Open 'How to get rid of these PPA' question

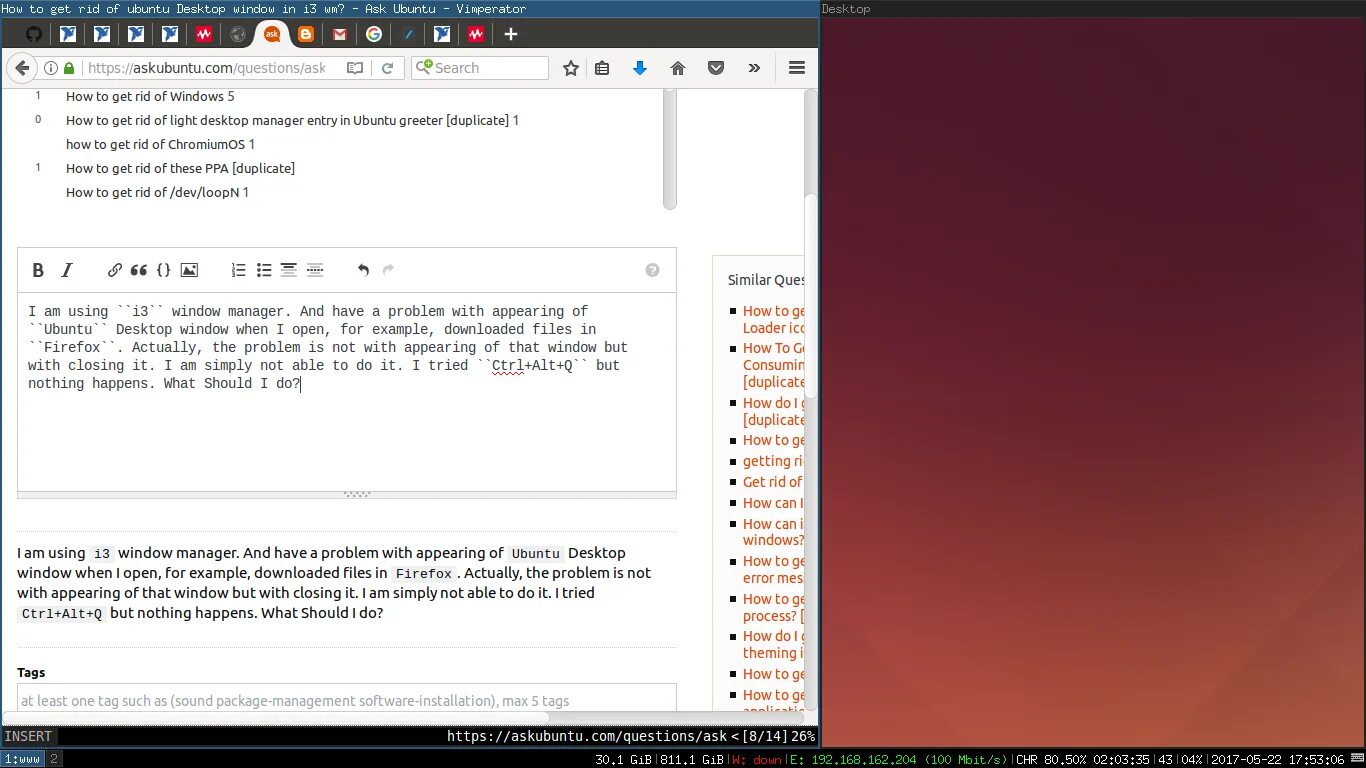(x=180, y=168)
